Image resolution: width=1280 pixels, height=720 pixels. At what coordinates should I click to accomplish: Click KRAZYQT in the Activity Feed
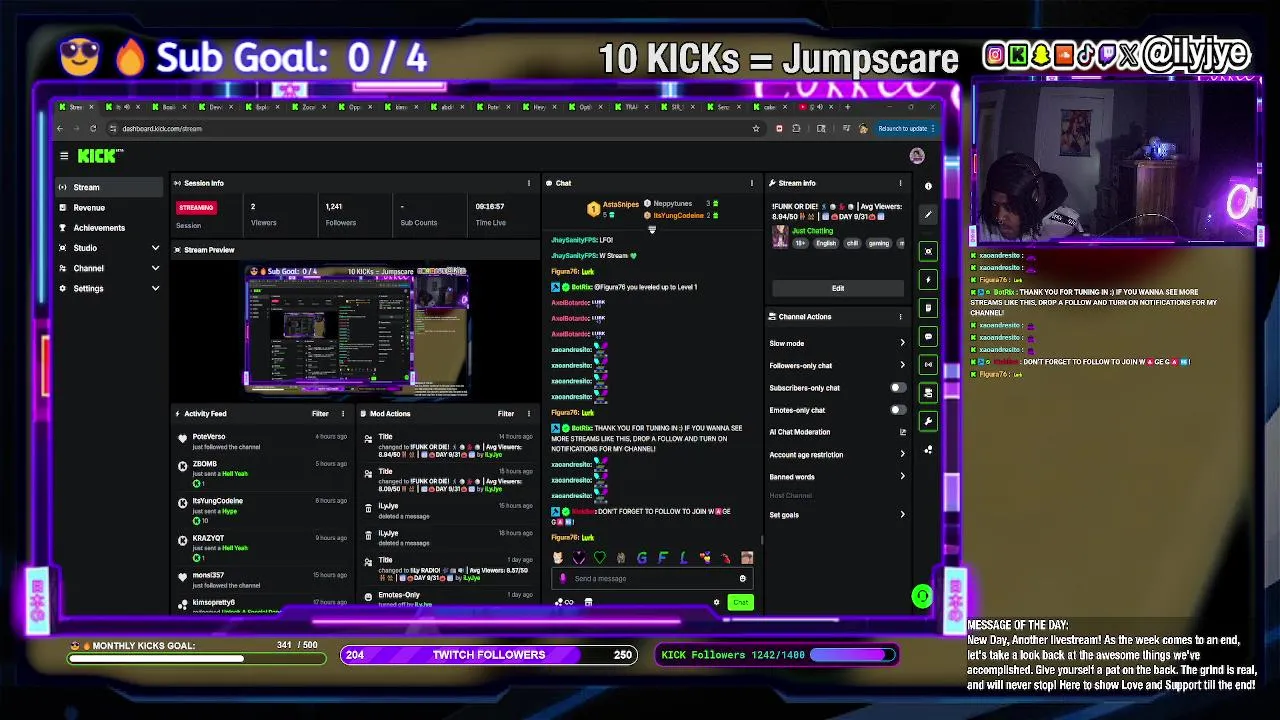click(x=208, y=538)
